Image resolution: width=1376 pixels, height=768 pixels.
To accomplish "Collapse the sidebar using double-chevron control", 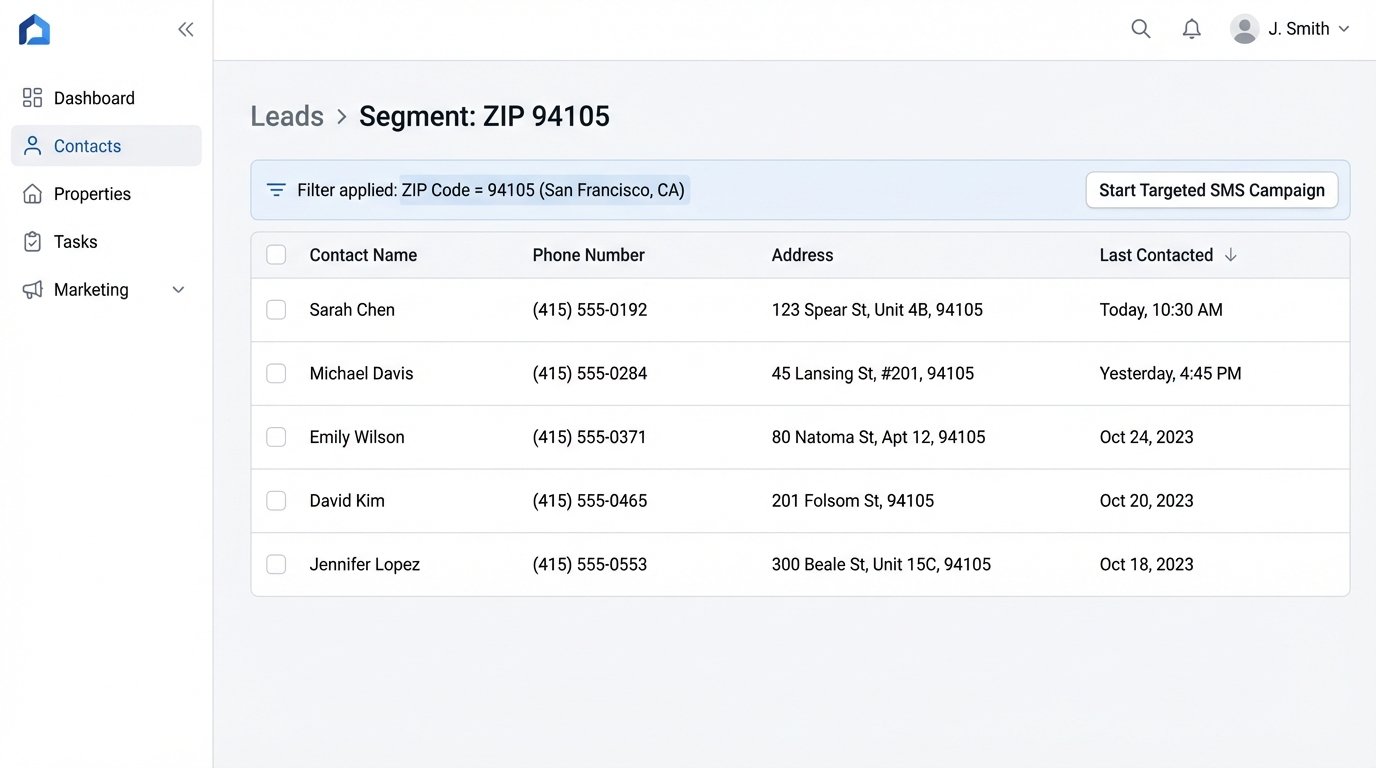I will tap(185, 29).
